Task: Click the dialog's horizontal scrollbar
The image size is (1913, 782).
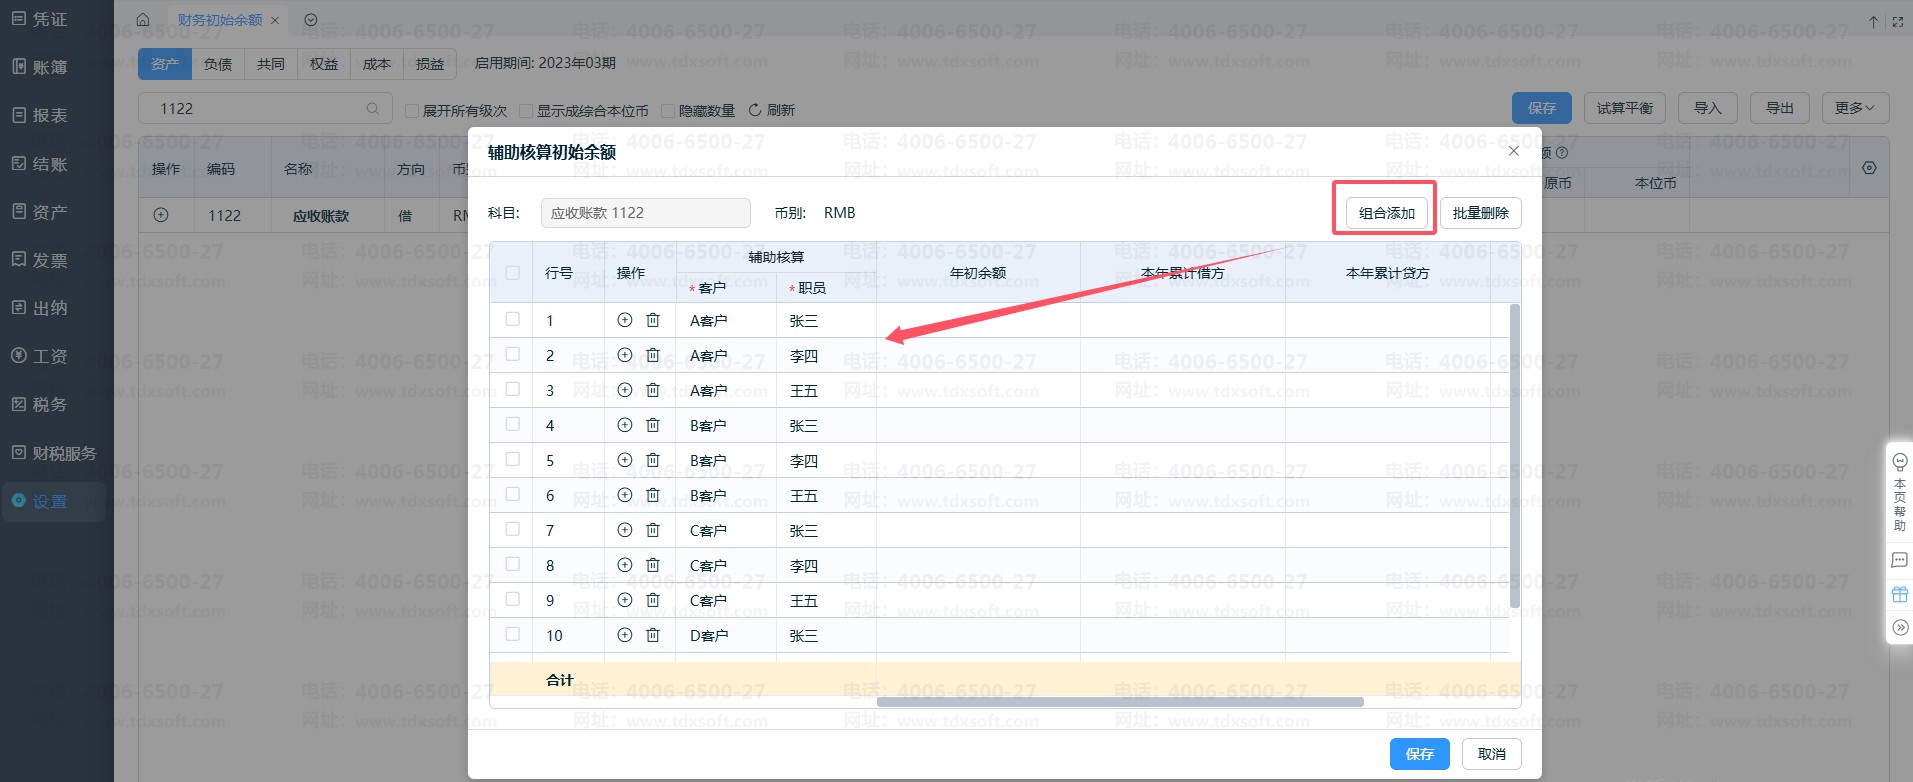Action: pos(1120,702)
